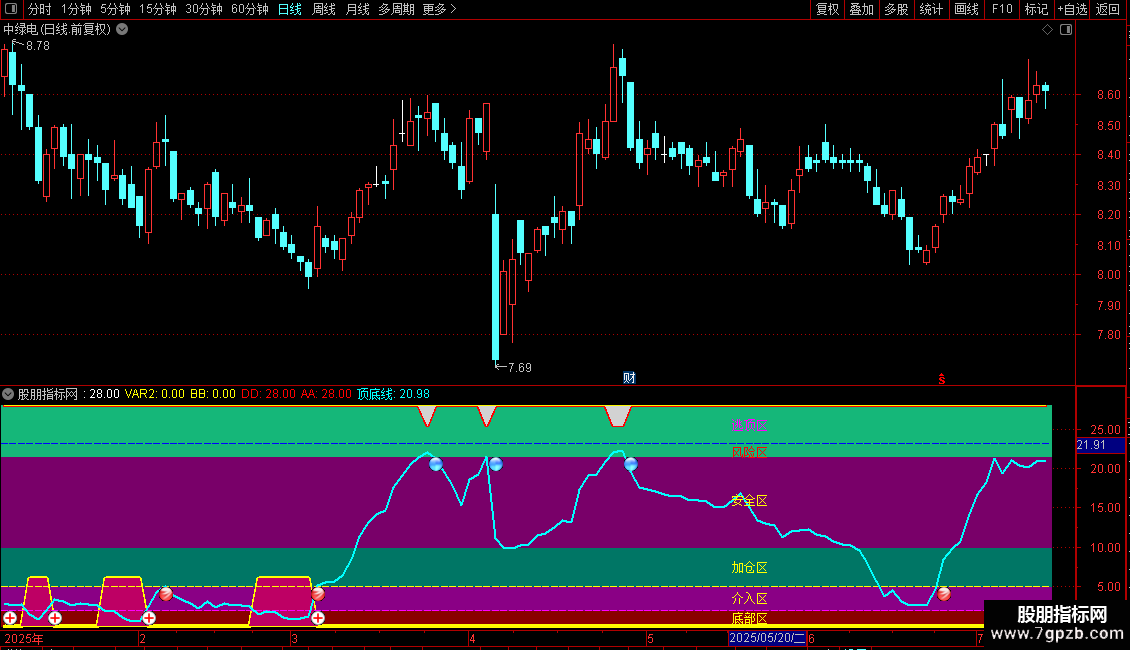Image resolution: width=1130 pixels, height=650 pixels.
Task: Select the 60分钟 period
Action: 250,9
